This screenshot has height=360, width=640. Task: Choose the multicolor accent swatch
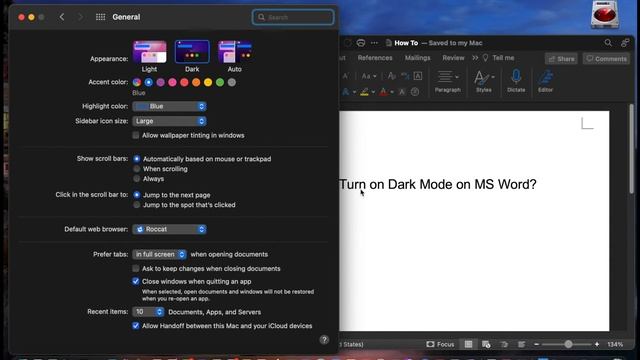click(x=137, y=82)
